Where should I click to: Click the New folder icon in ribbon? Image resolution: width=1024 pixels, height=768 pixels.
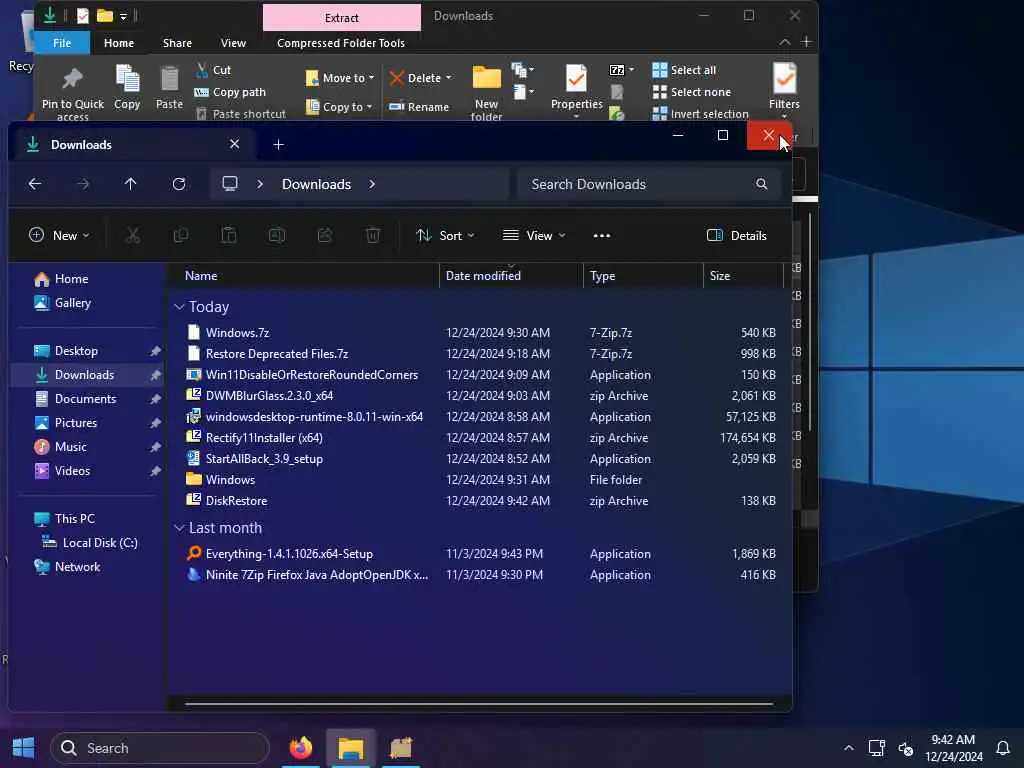[487, 78]
